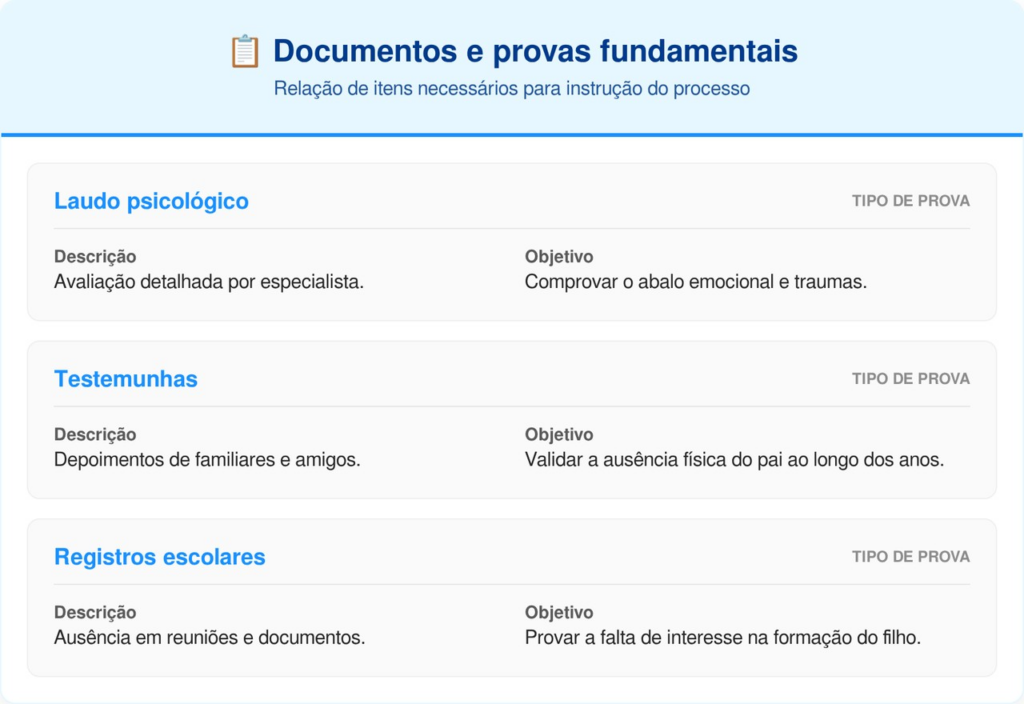1024x704 pixels.
Task: Click 'Provar a falta de interesse' objective text
Action: (722, 638)
